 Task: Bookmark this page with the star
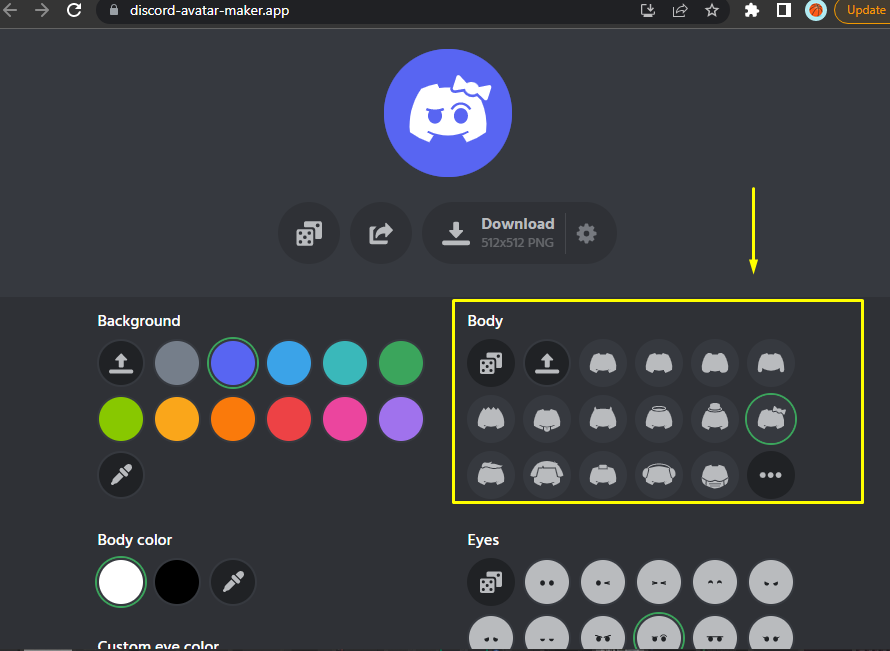click(x=712, y=10)
